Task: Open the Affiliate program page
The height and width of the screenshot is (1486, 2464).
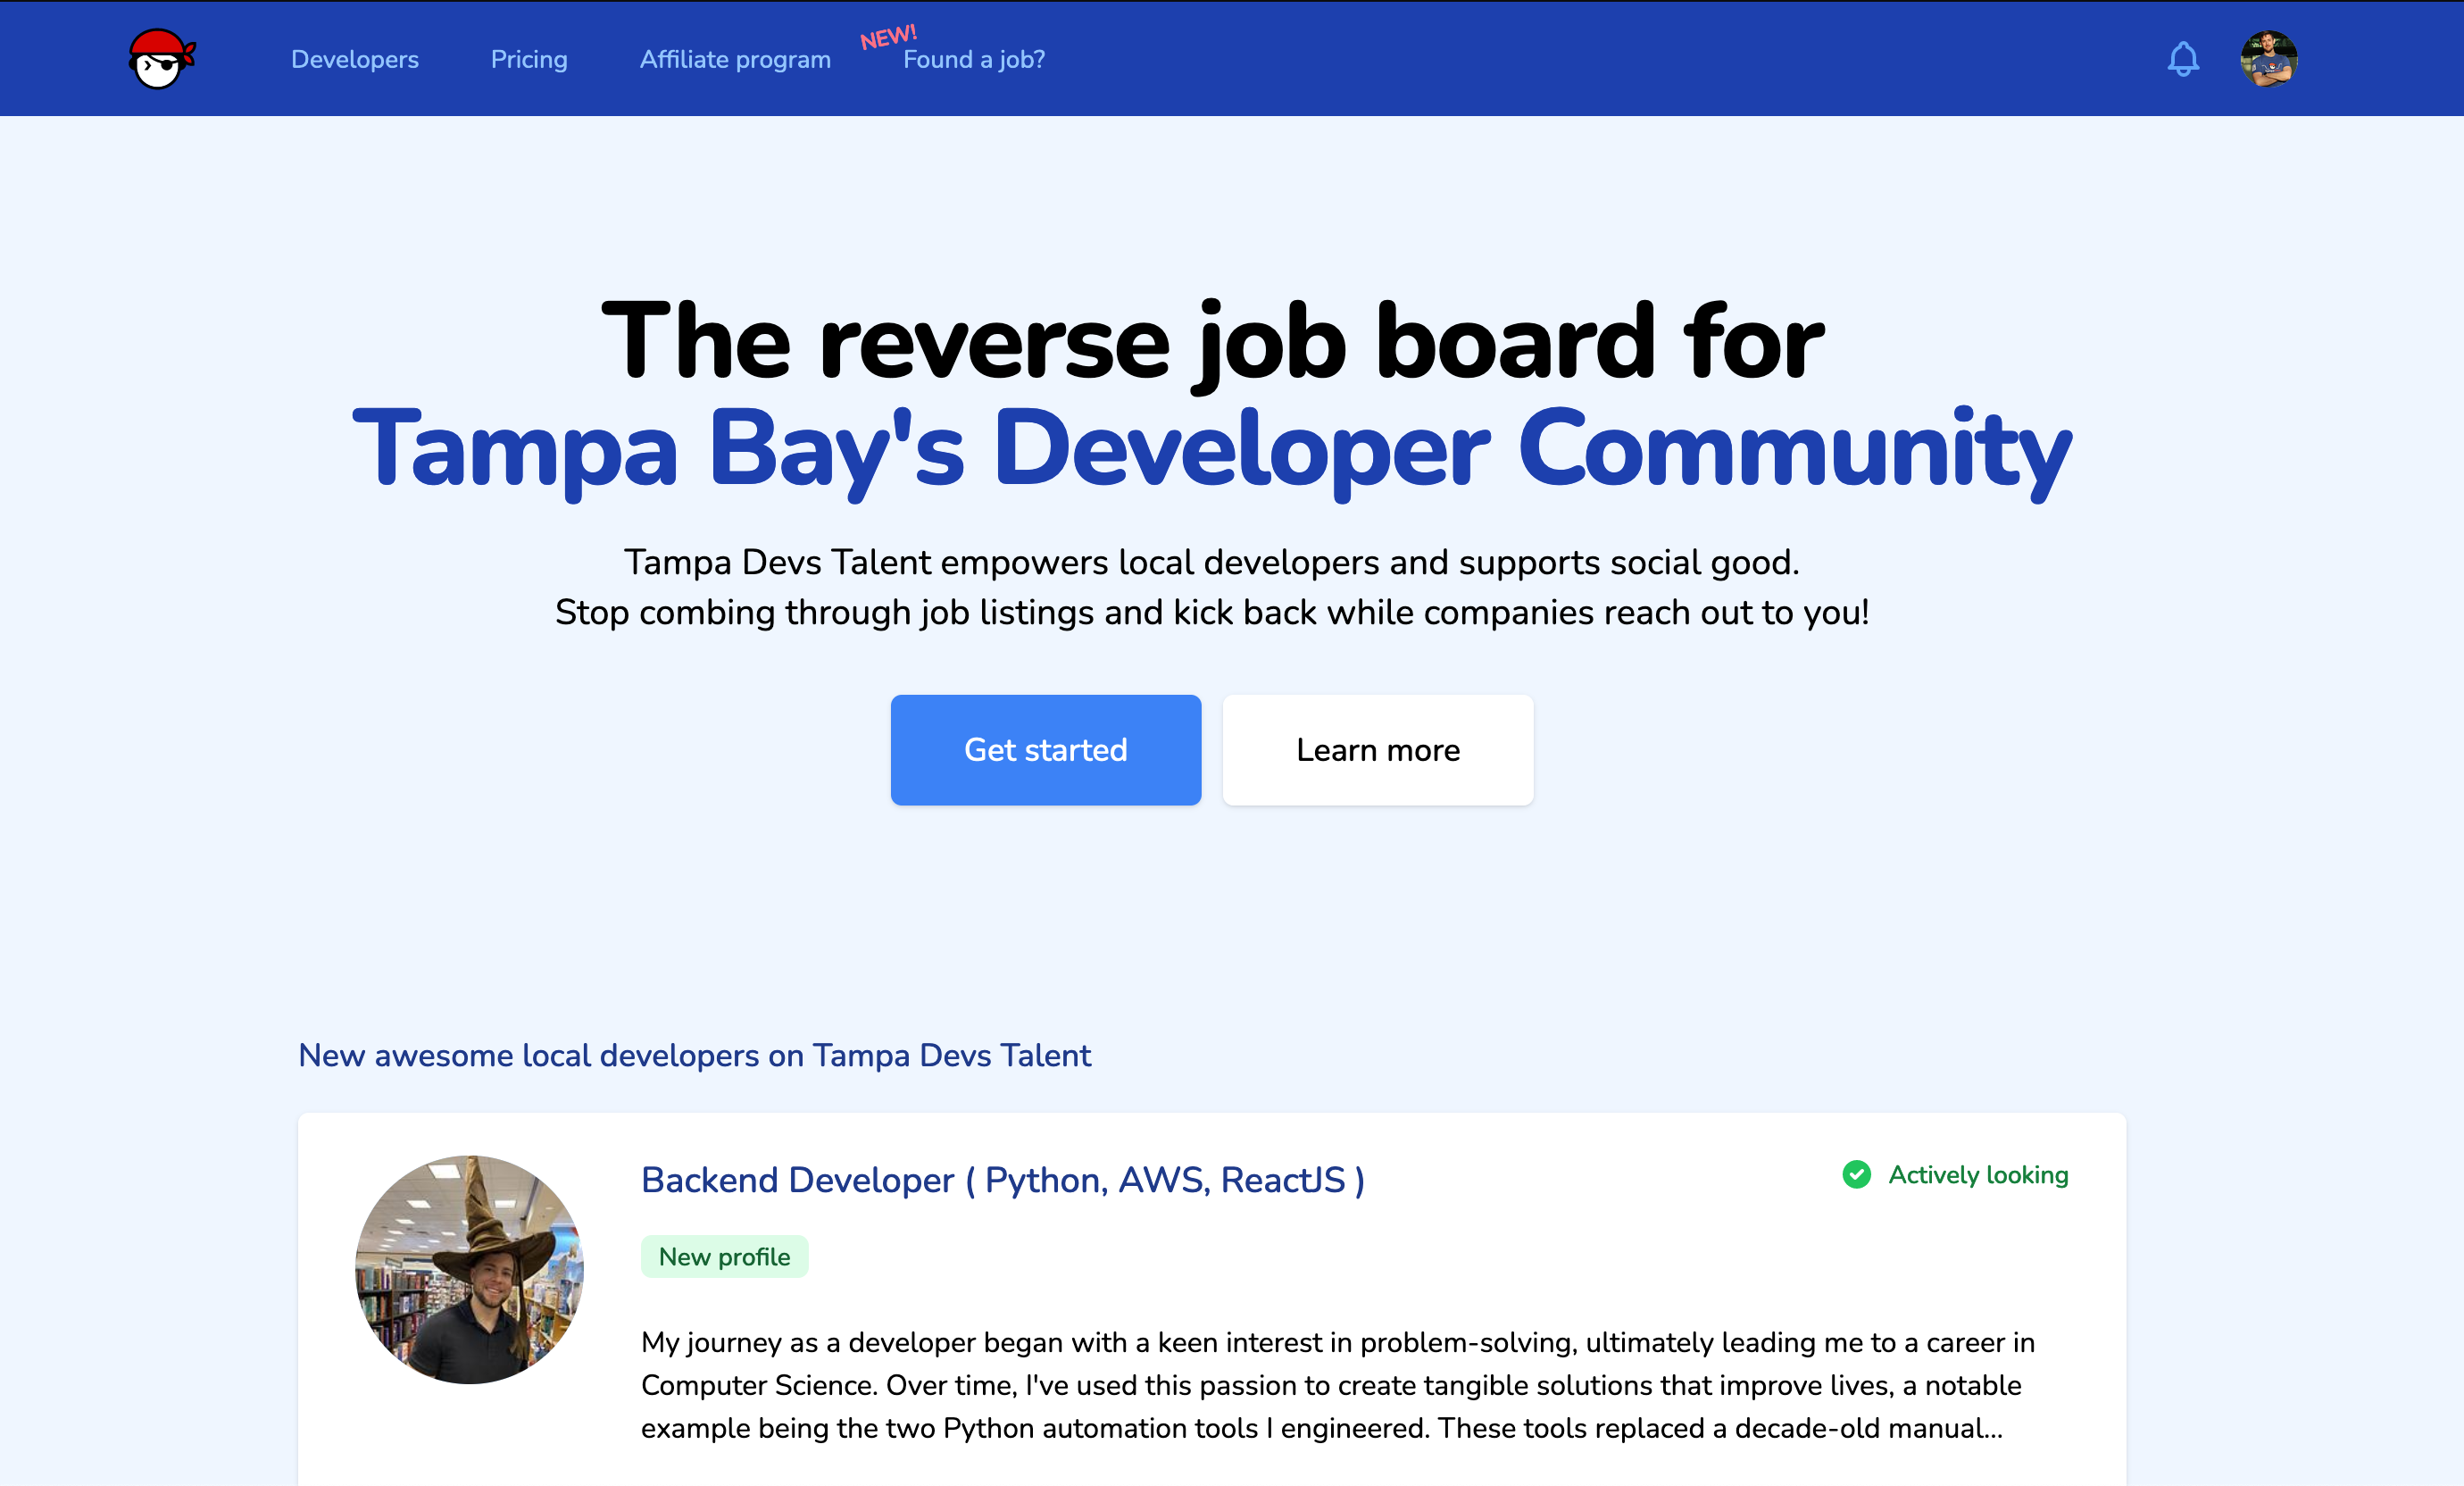Action: tap(735, 59)
